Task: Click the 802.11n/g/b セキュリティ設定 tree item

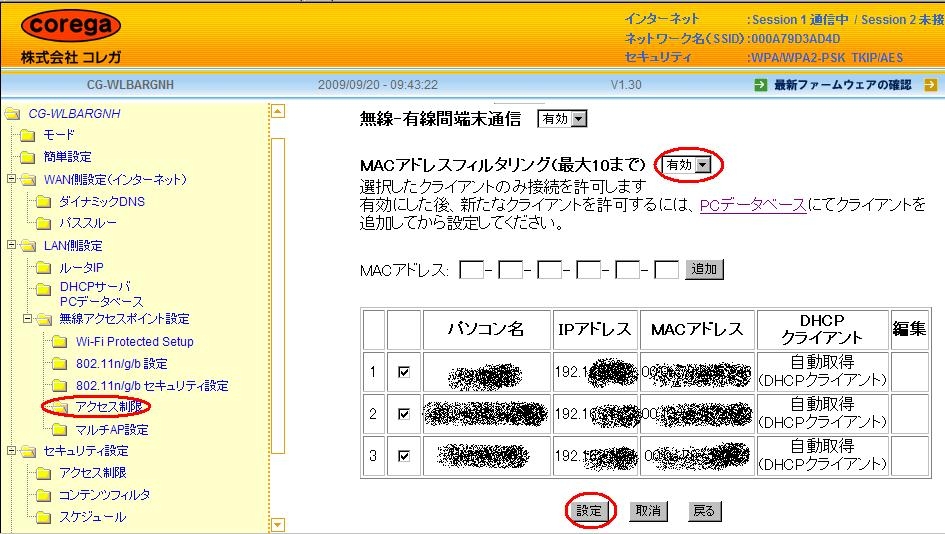Action: point(152,386)
